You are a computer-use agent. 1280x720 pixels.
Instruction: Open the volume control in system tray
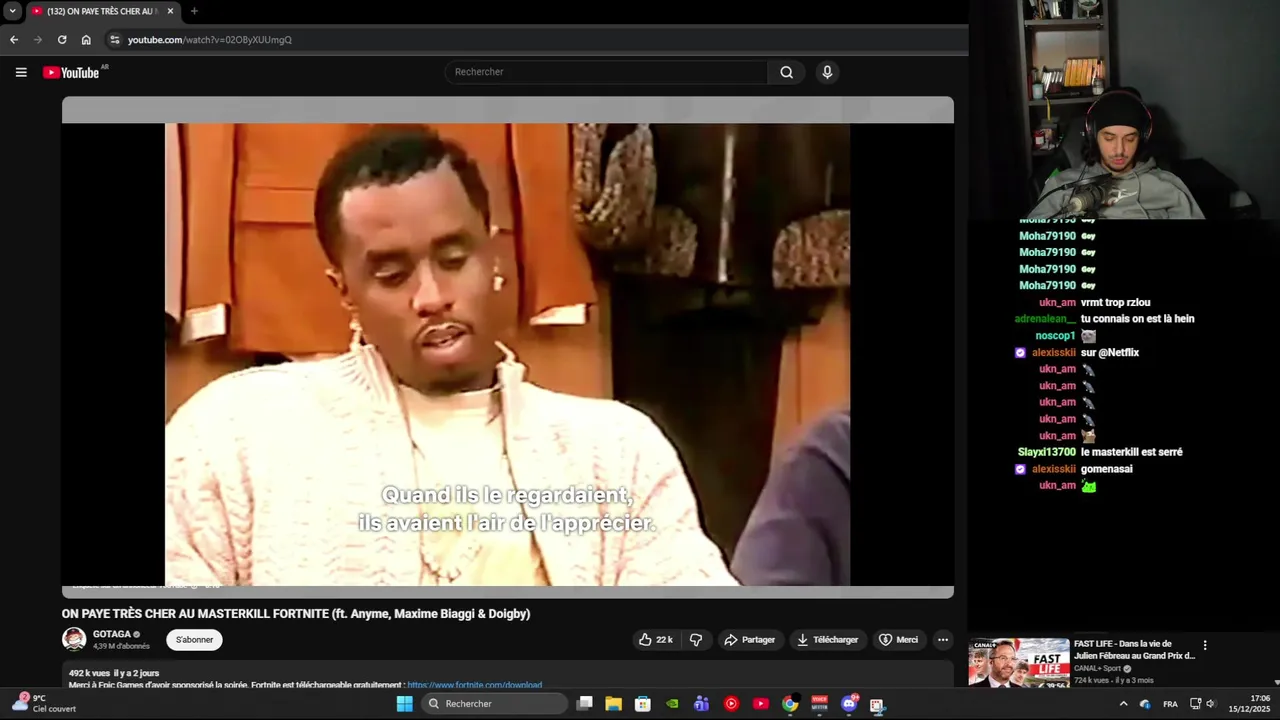tap(1211, 704)
